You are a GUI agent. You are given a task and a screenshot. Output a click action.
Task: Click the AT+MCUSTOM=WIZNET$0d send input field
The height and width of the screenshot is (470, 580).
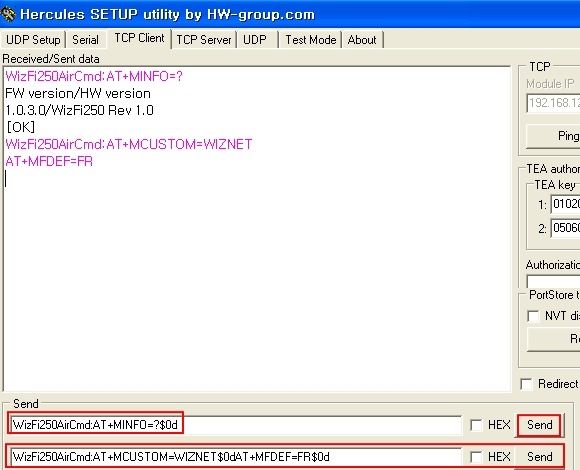(x=236, y=457)
